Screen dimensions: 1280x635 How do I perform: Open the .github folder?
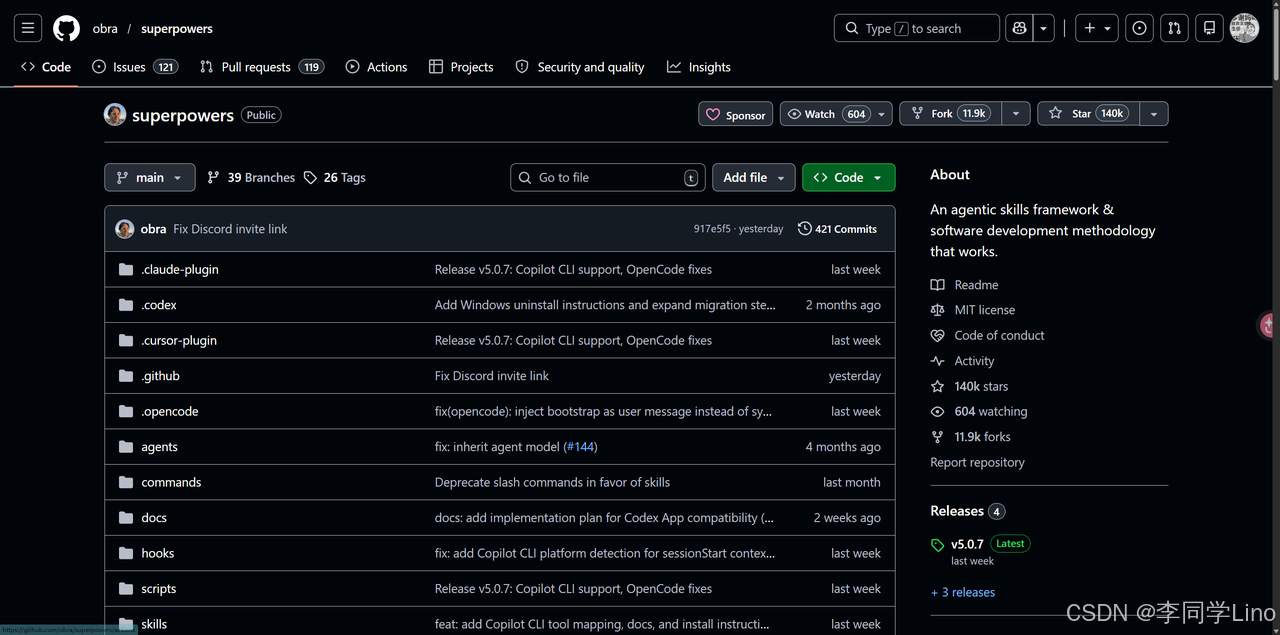[x=161, y=376]
